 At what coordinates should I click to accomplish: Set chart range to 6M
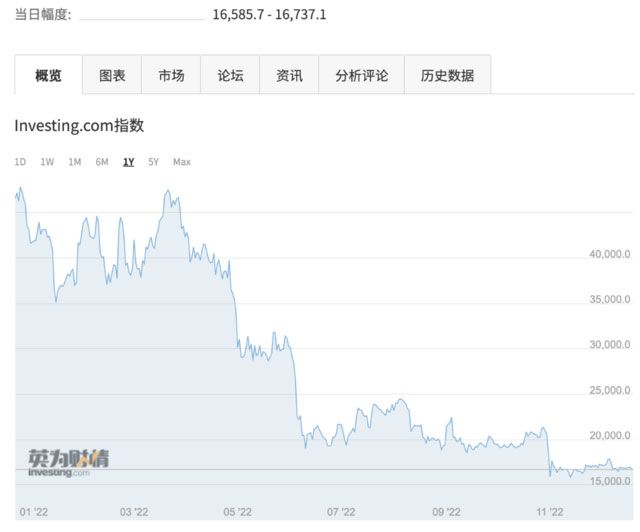[x=102, y=162]
